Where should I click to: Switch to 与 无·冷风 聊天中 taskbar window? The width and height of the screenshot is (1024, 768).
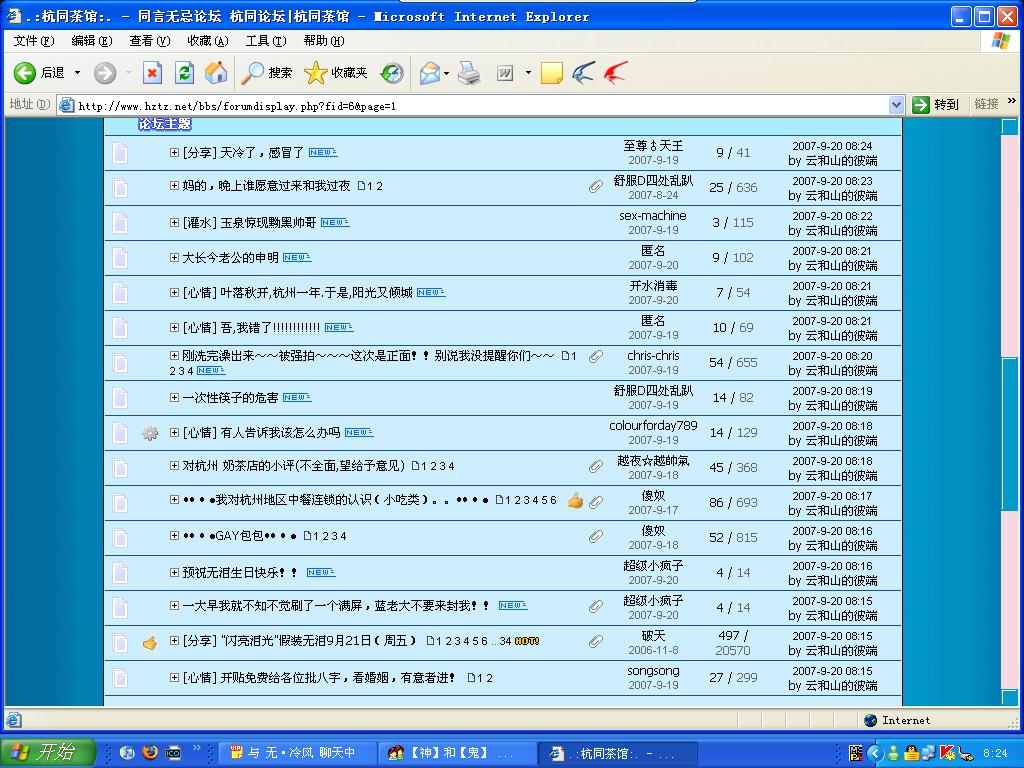[297, 753]
